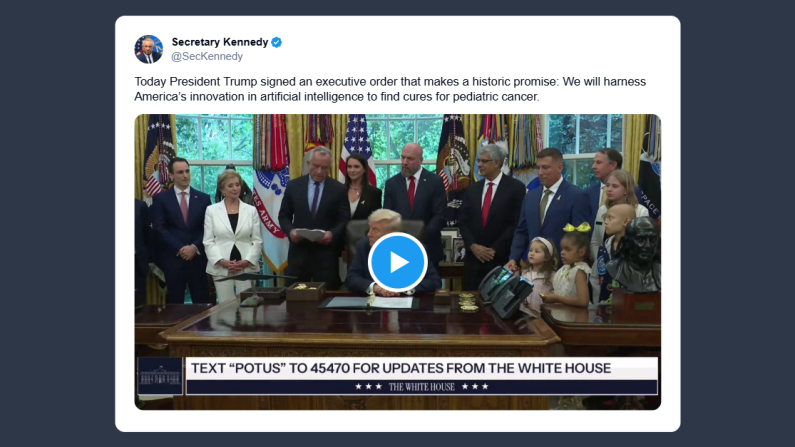Viewport: 795px width, 447px height.
Task: Click the tweet text about executive order
Action: coord(390,89)
